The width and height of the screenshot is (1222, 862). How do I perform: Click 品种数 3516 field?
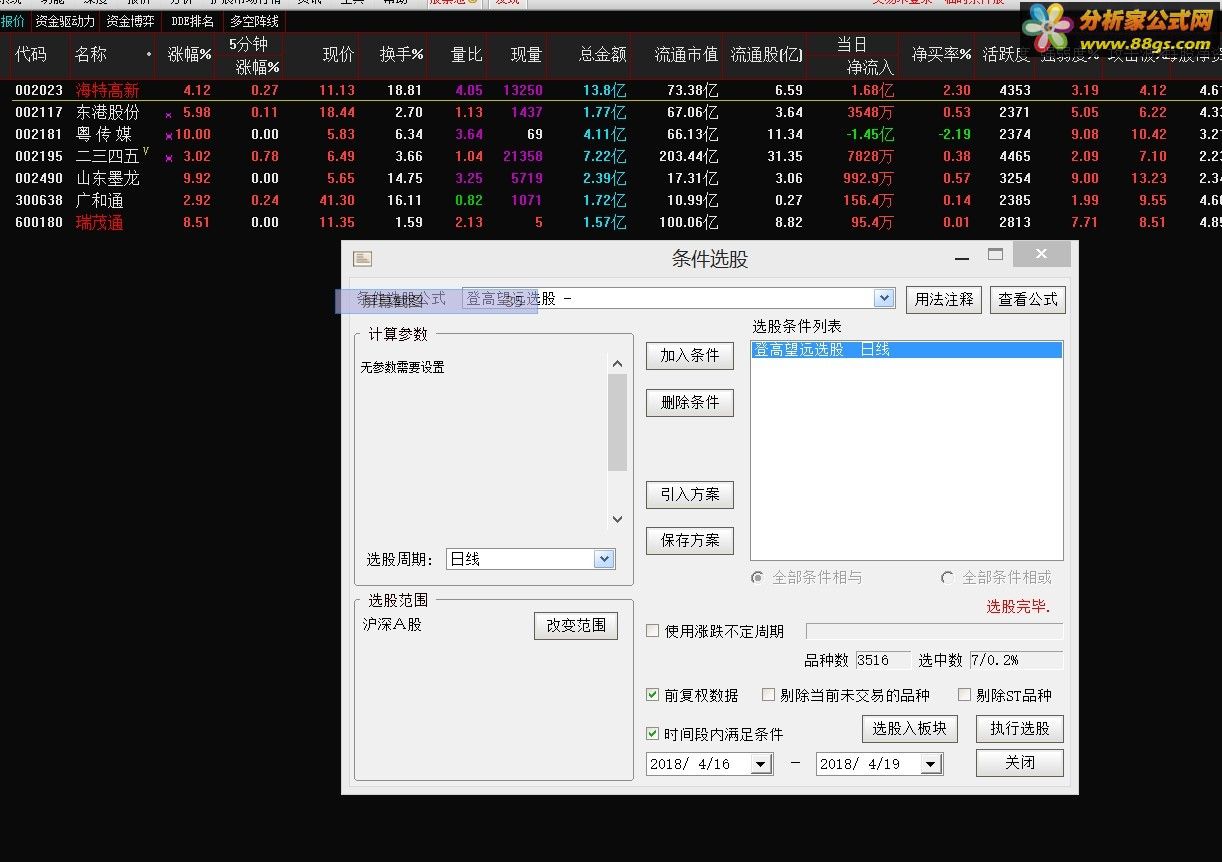click(883, 660)
